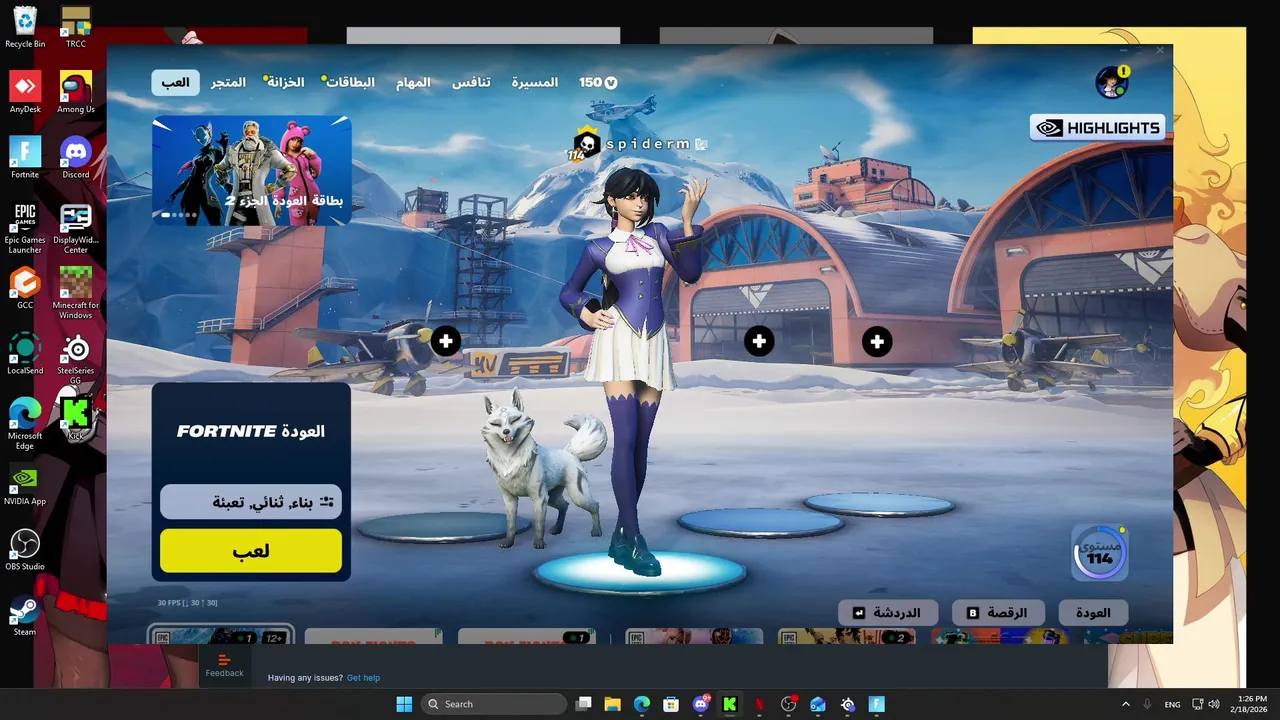Screen dimensions: 1280x720
Task: Switch to OBS Studio taskbar icon
Action: pos(789,704)
